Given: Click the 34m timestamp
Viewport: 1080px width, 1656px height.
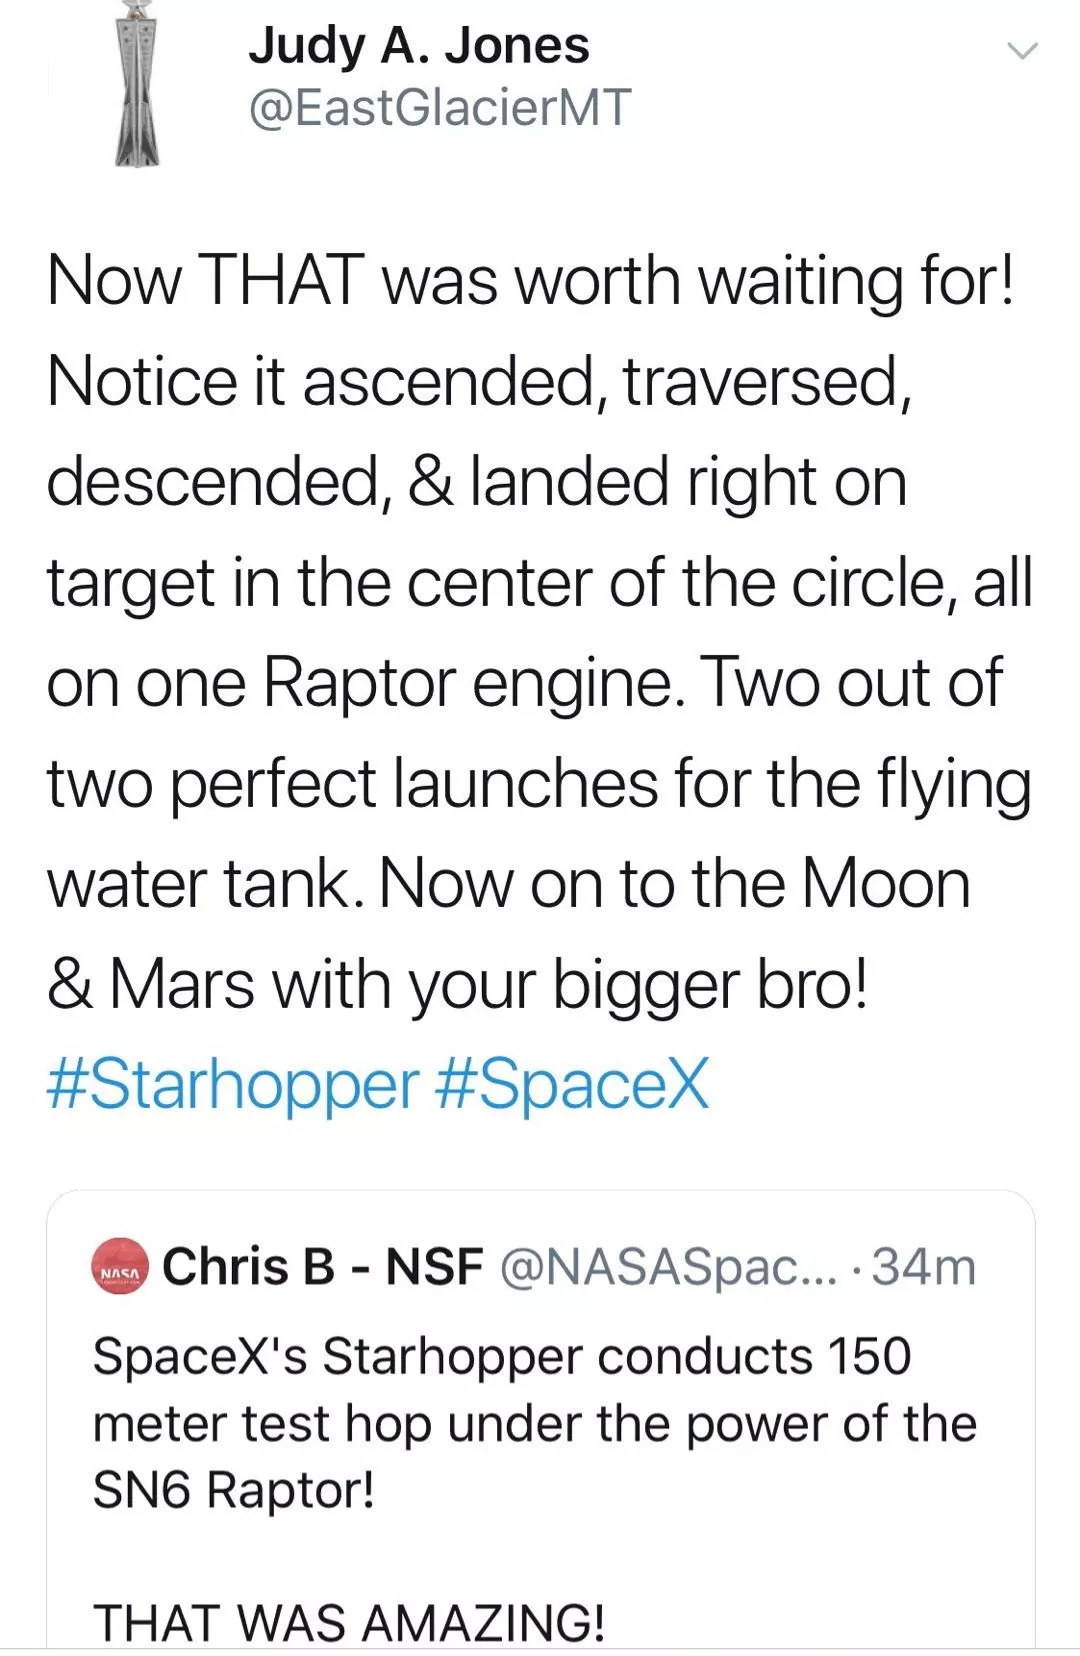Looking at the screenshot, I should pos(923,1267).
